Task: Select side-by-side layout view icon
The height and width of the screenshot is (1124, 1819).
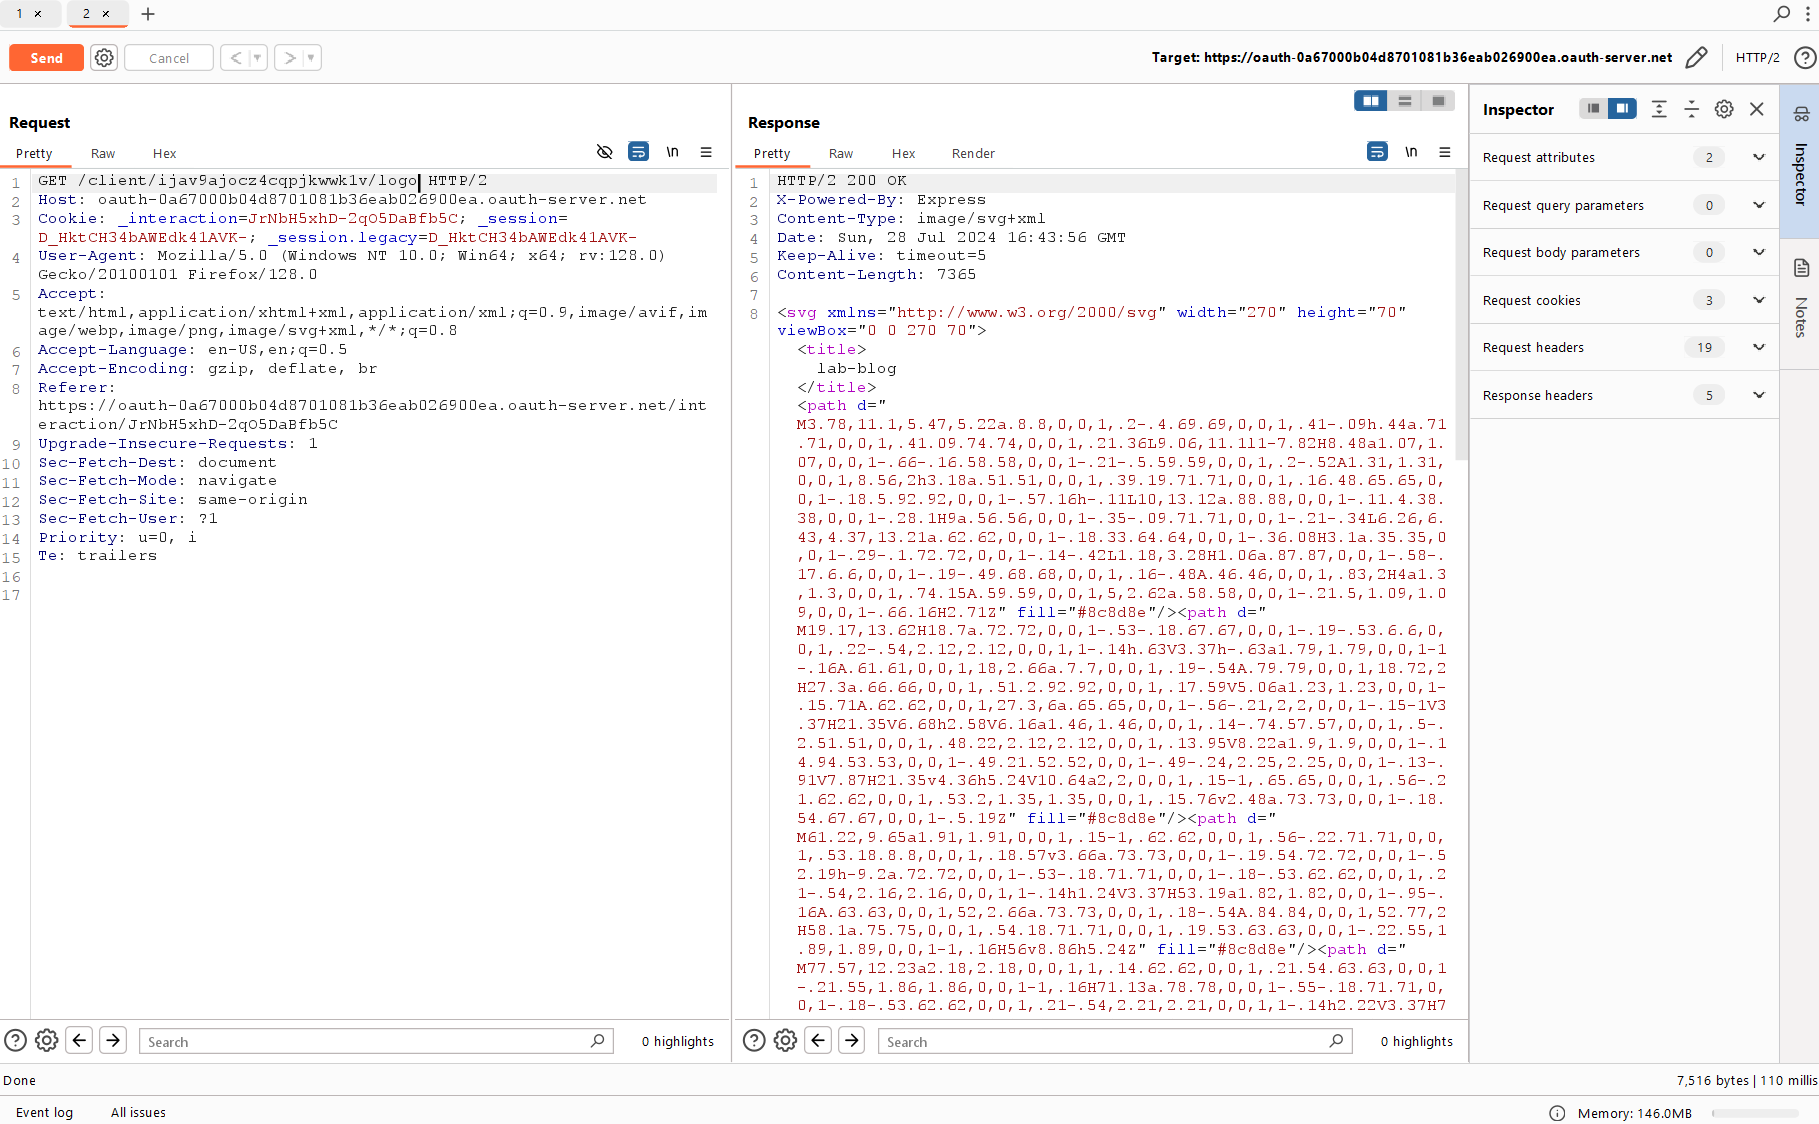Action: pyautogui.click(x=1370, y=101)
